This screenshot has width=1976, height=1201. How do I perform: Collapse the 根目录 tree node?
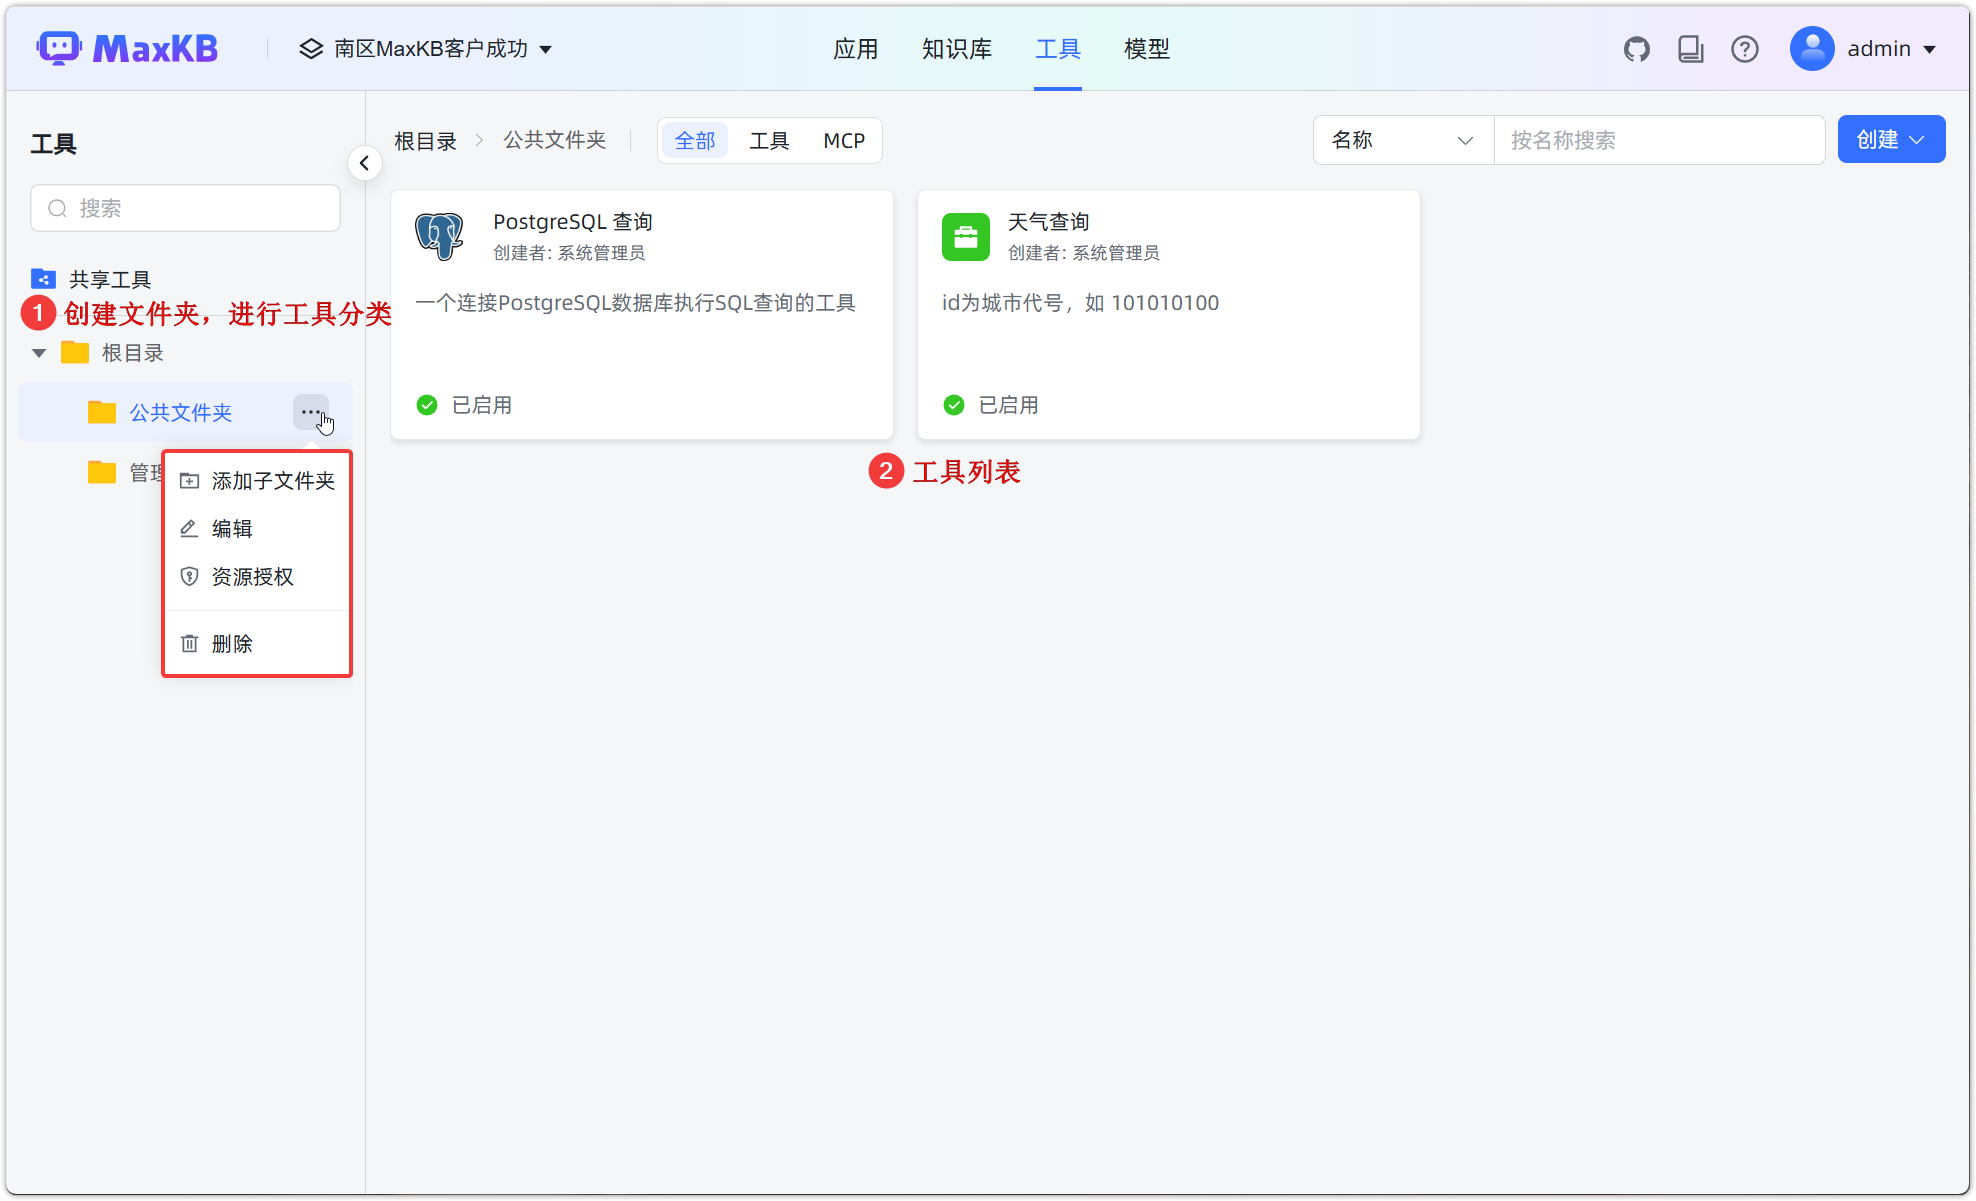38,352
